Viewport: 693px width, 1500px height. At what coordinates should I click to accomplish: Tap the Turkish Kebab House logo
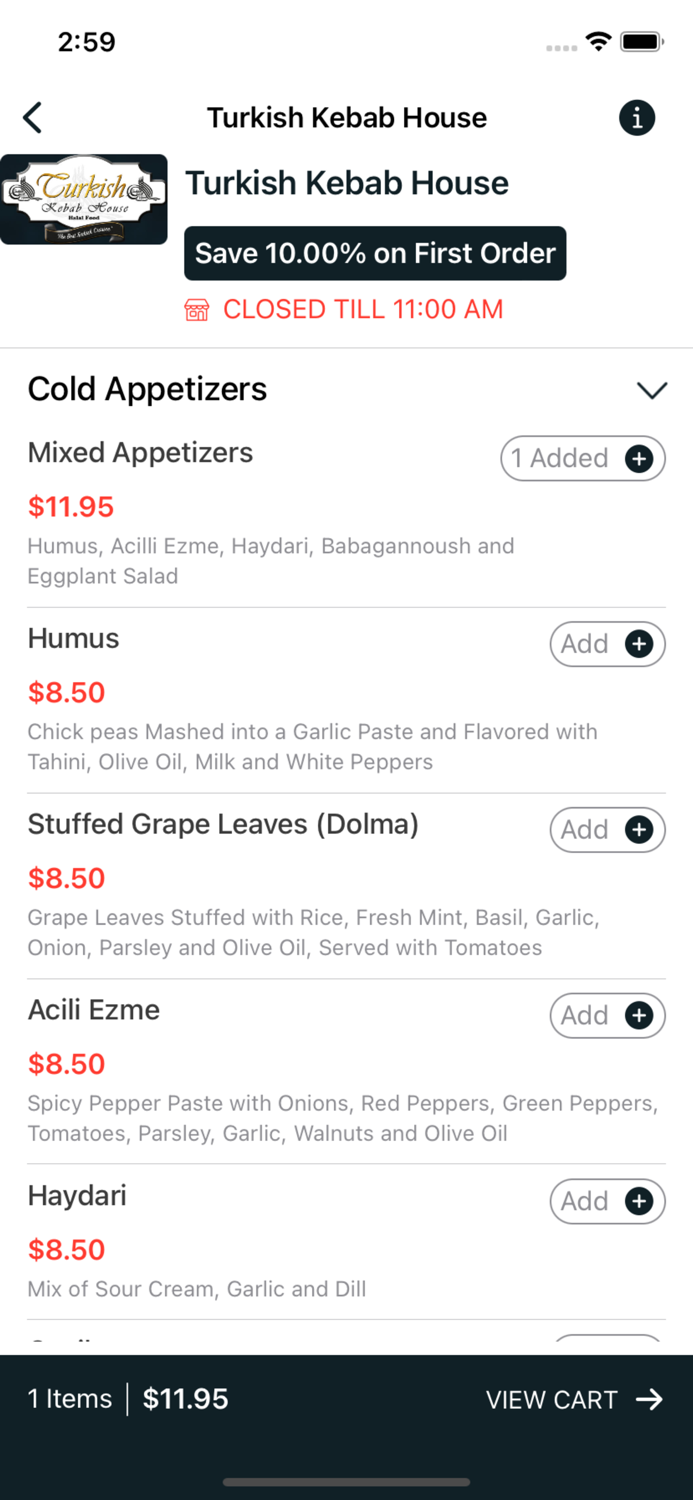click(x=84, y=199)
